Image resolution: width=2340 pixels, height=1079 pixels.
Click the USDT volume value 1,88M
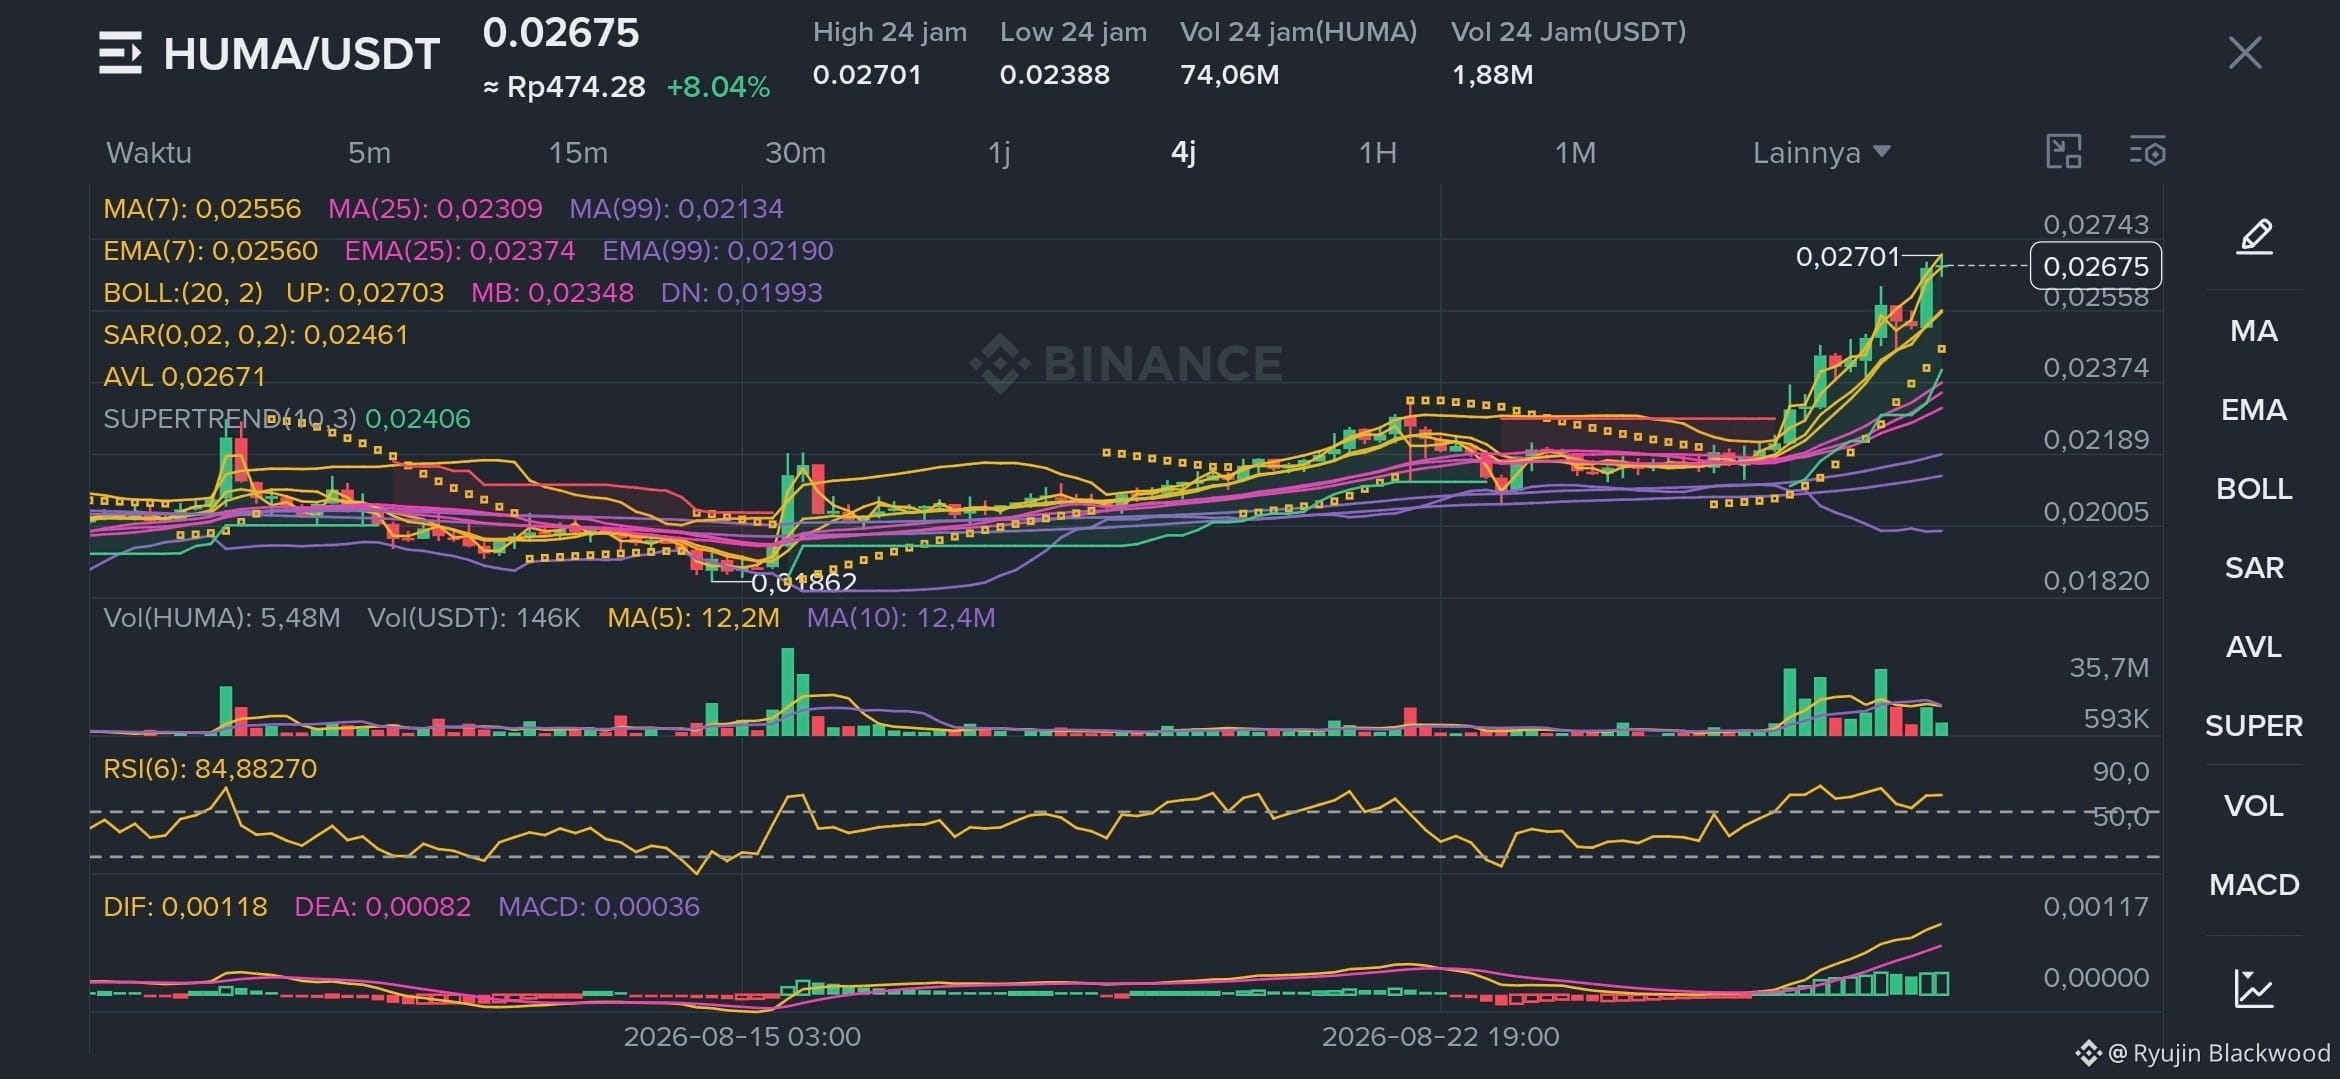(x=1492, y=75)
